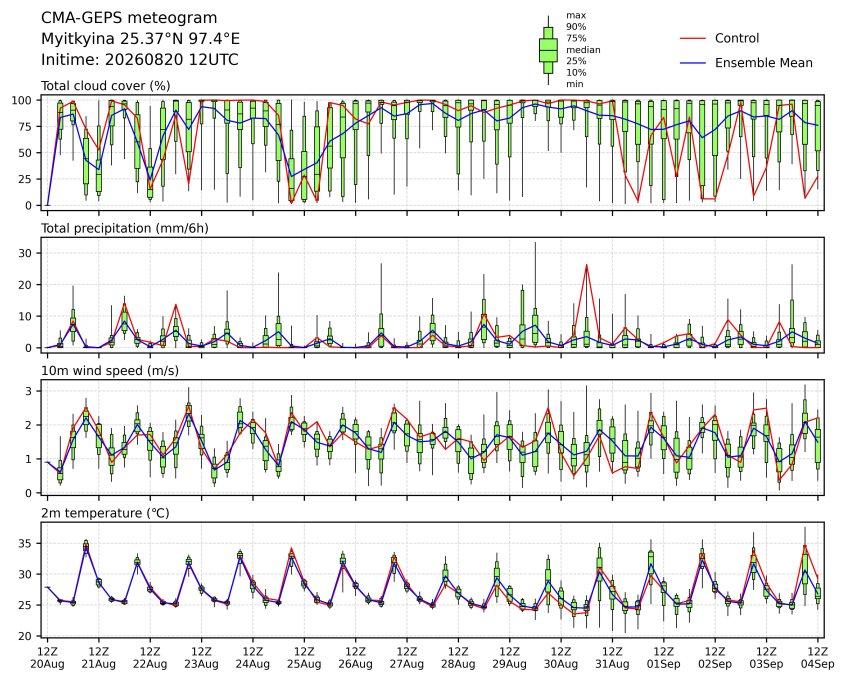Click the 12Z 04Sep time axis label
Image resolution: width=846 pixels, height=681 pixels.
pos(818,657)
